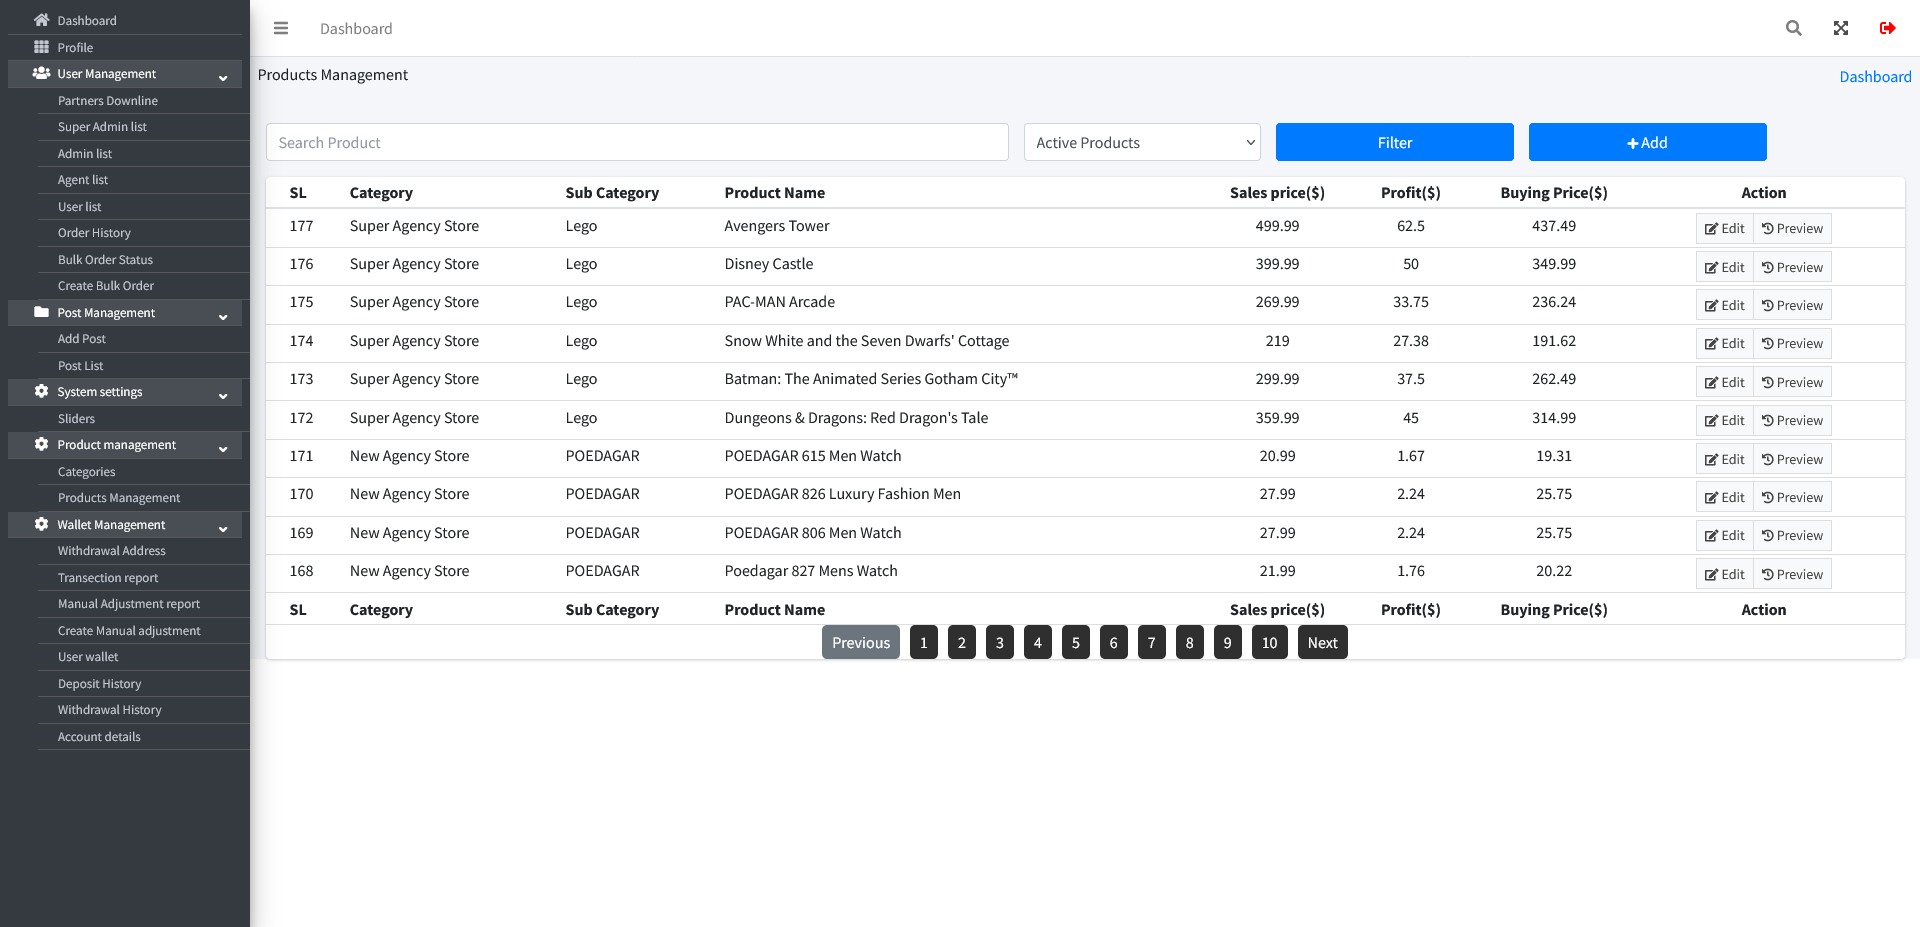Click the Dashboard home icon in sidebar
1920x927 pixels.
coord(41,20)
